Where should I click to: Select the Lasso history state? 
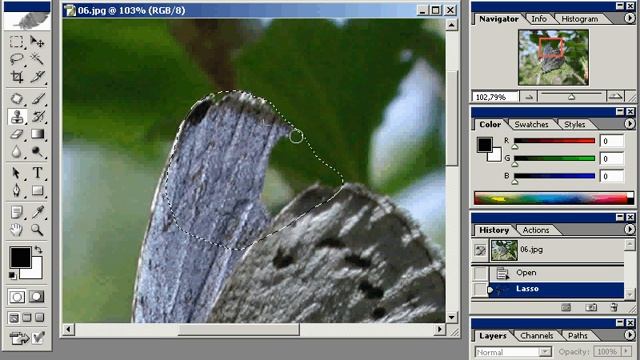(548, 289)
